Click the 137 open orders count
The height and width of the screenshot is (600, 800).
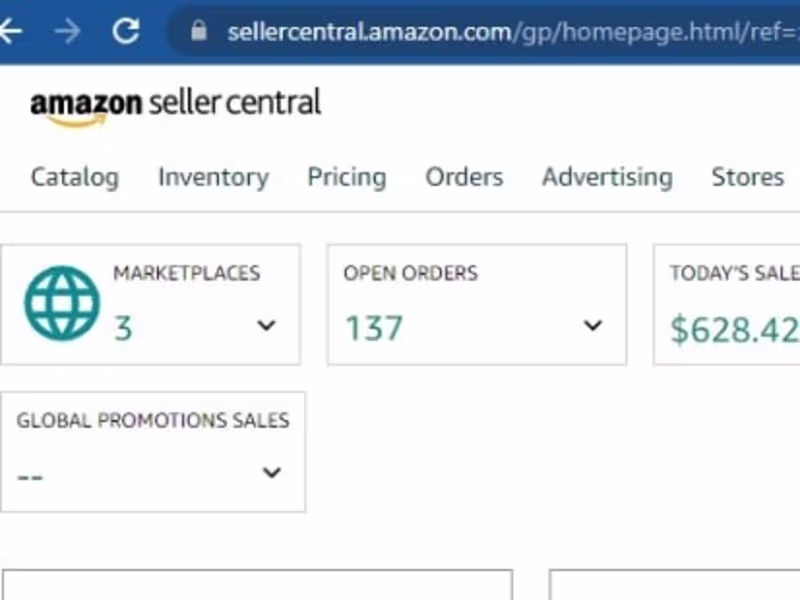(x=374, y=328)
